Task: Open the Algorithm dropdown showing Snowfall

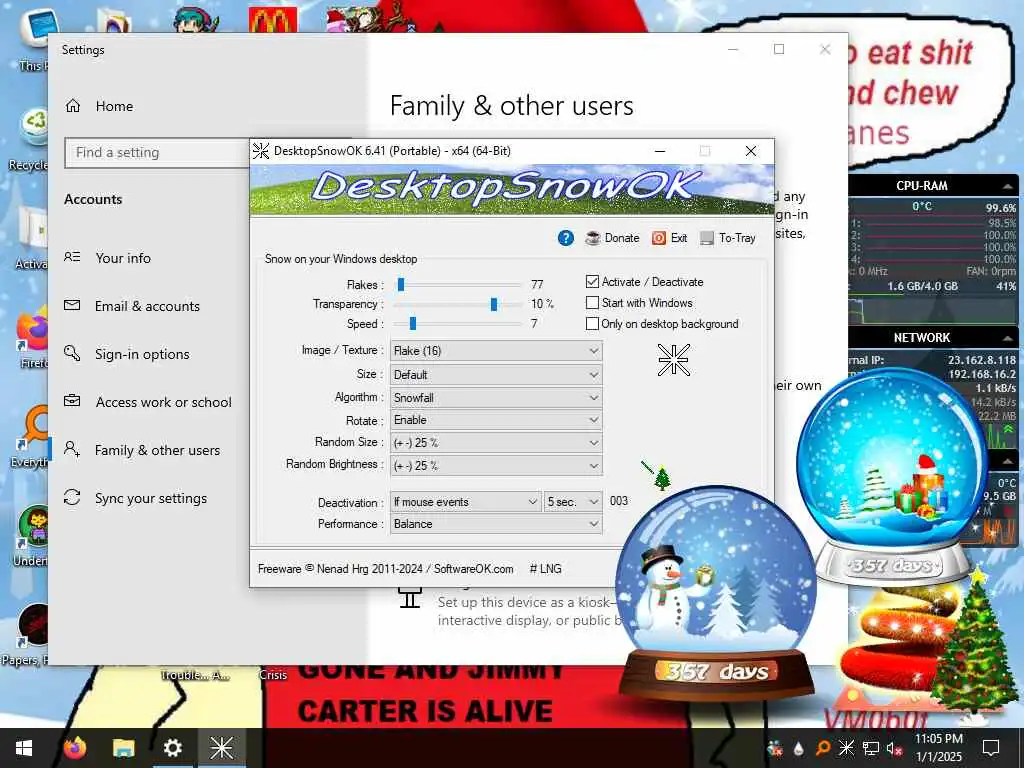Action: pos(496,398)
